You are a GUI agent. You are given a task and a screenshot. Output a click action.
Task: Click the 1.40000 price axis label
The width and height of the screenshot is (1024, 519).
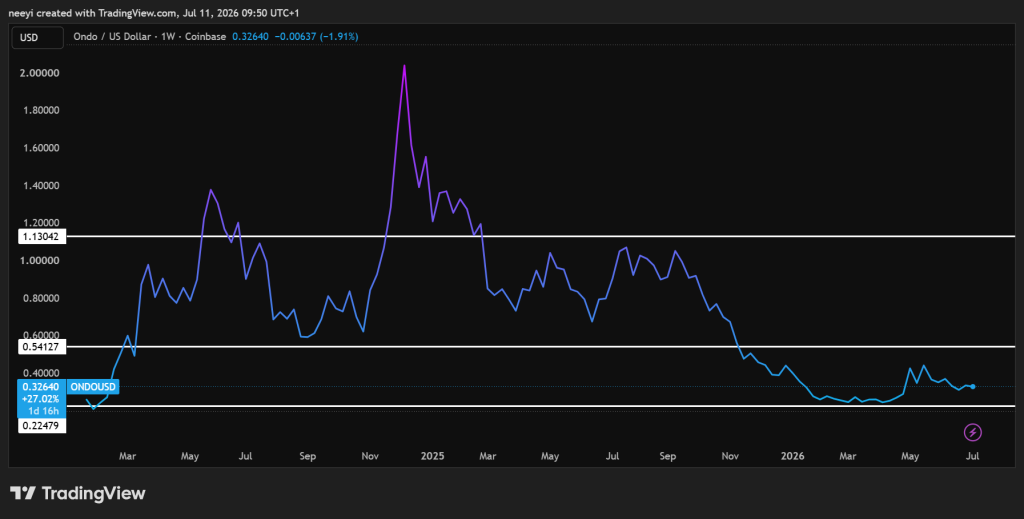pos(40,186)
